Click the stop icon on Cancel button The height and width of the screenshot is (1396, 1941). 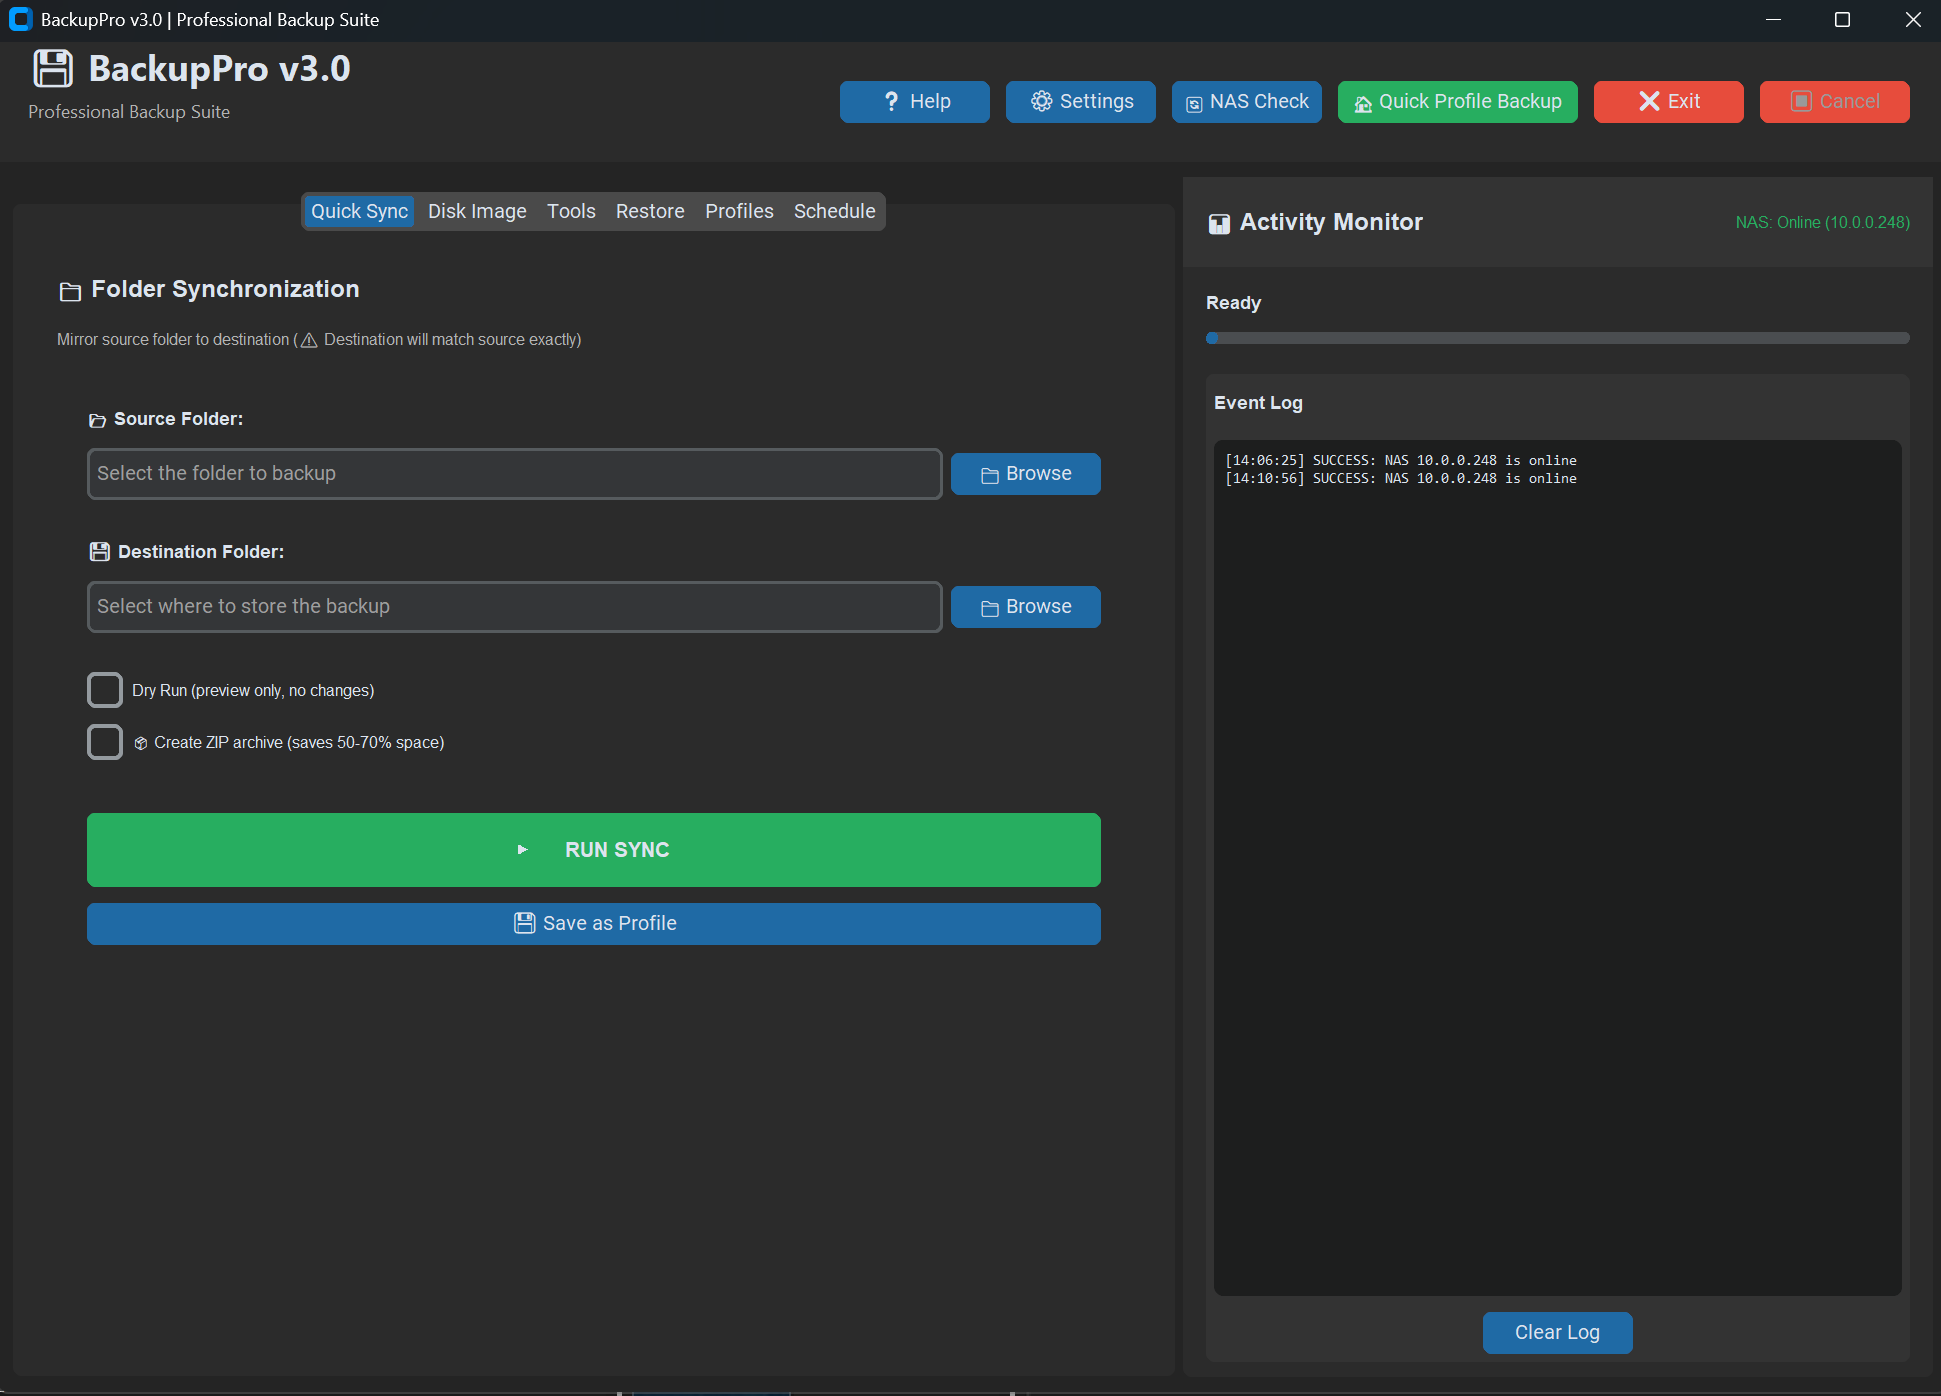(1801, 101)
